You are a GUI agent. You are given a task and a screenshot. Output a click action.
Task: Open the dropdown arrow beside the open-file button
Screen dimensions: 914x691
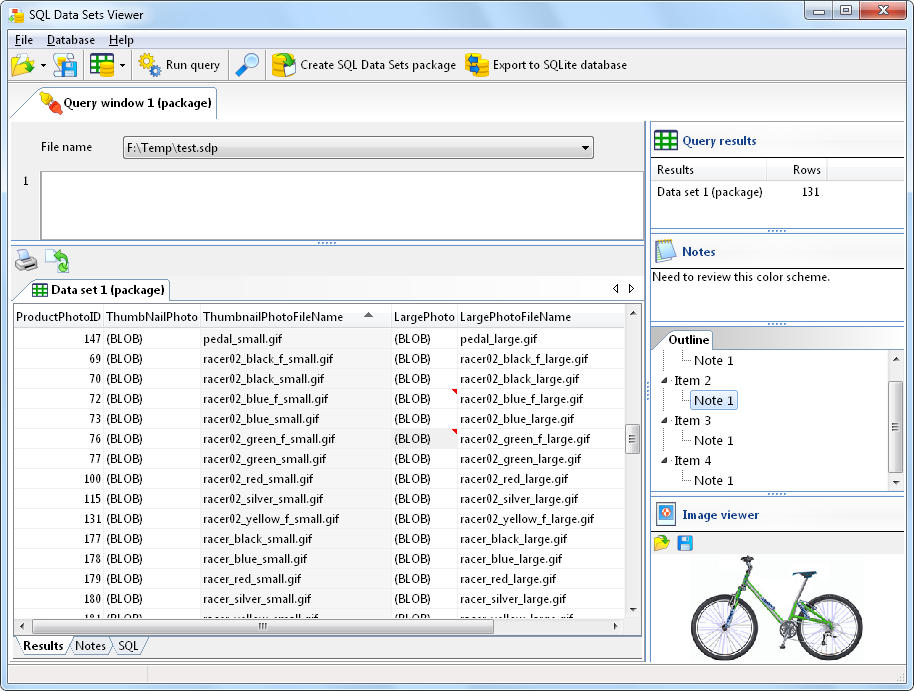42,64
